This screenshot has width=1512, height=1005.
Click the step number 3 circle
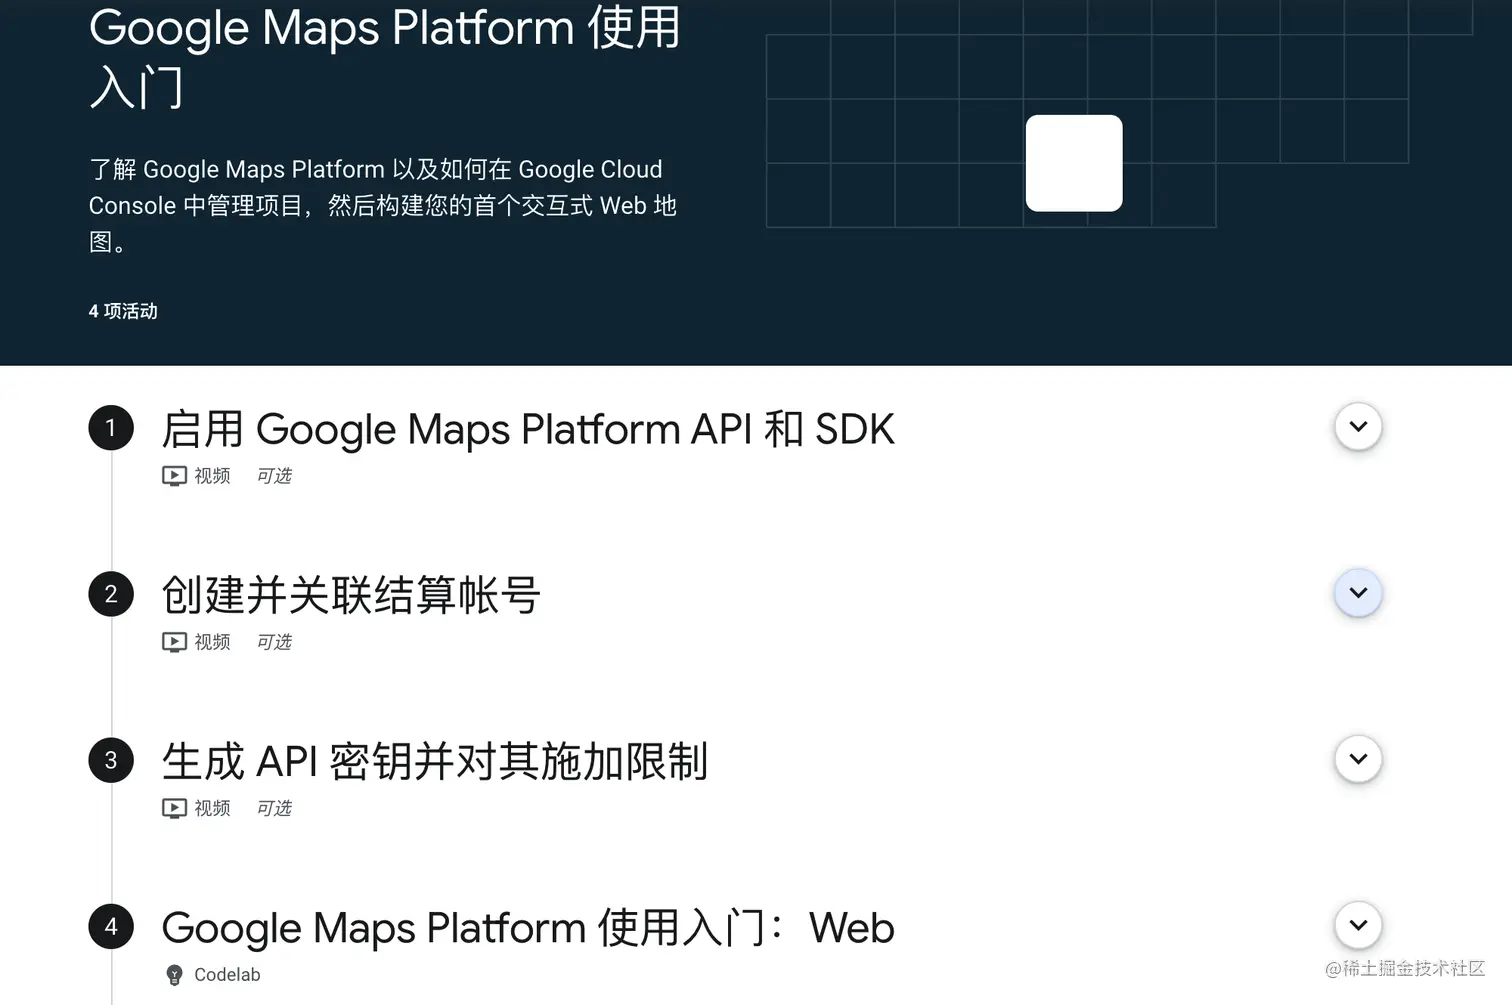(111, 760)
